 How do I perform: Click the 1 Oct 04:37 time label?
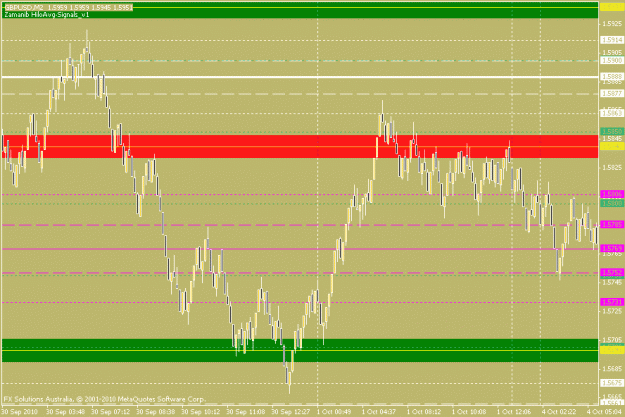point(379,411)
